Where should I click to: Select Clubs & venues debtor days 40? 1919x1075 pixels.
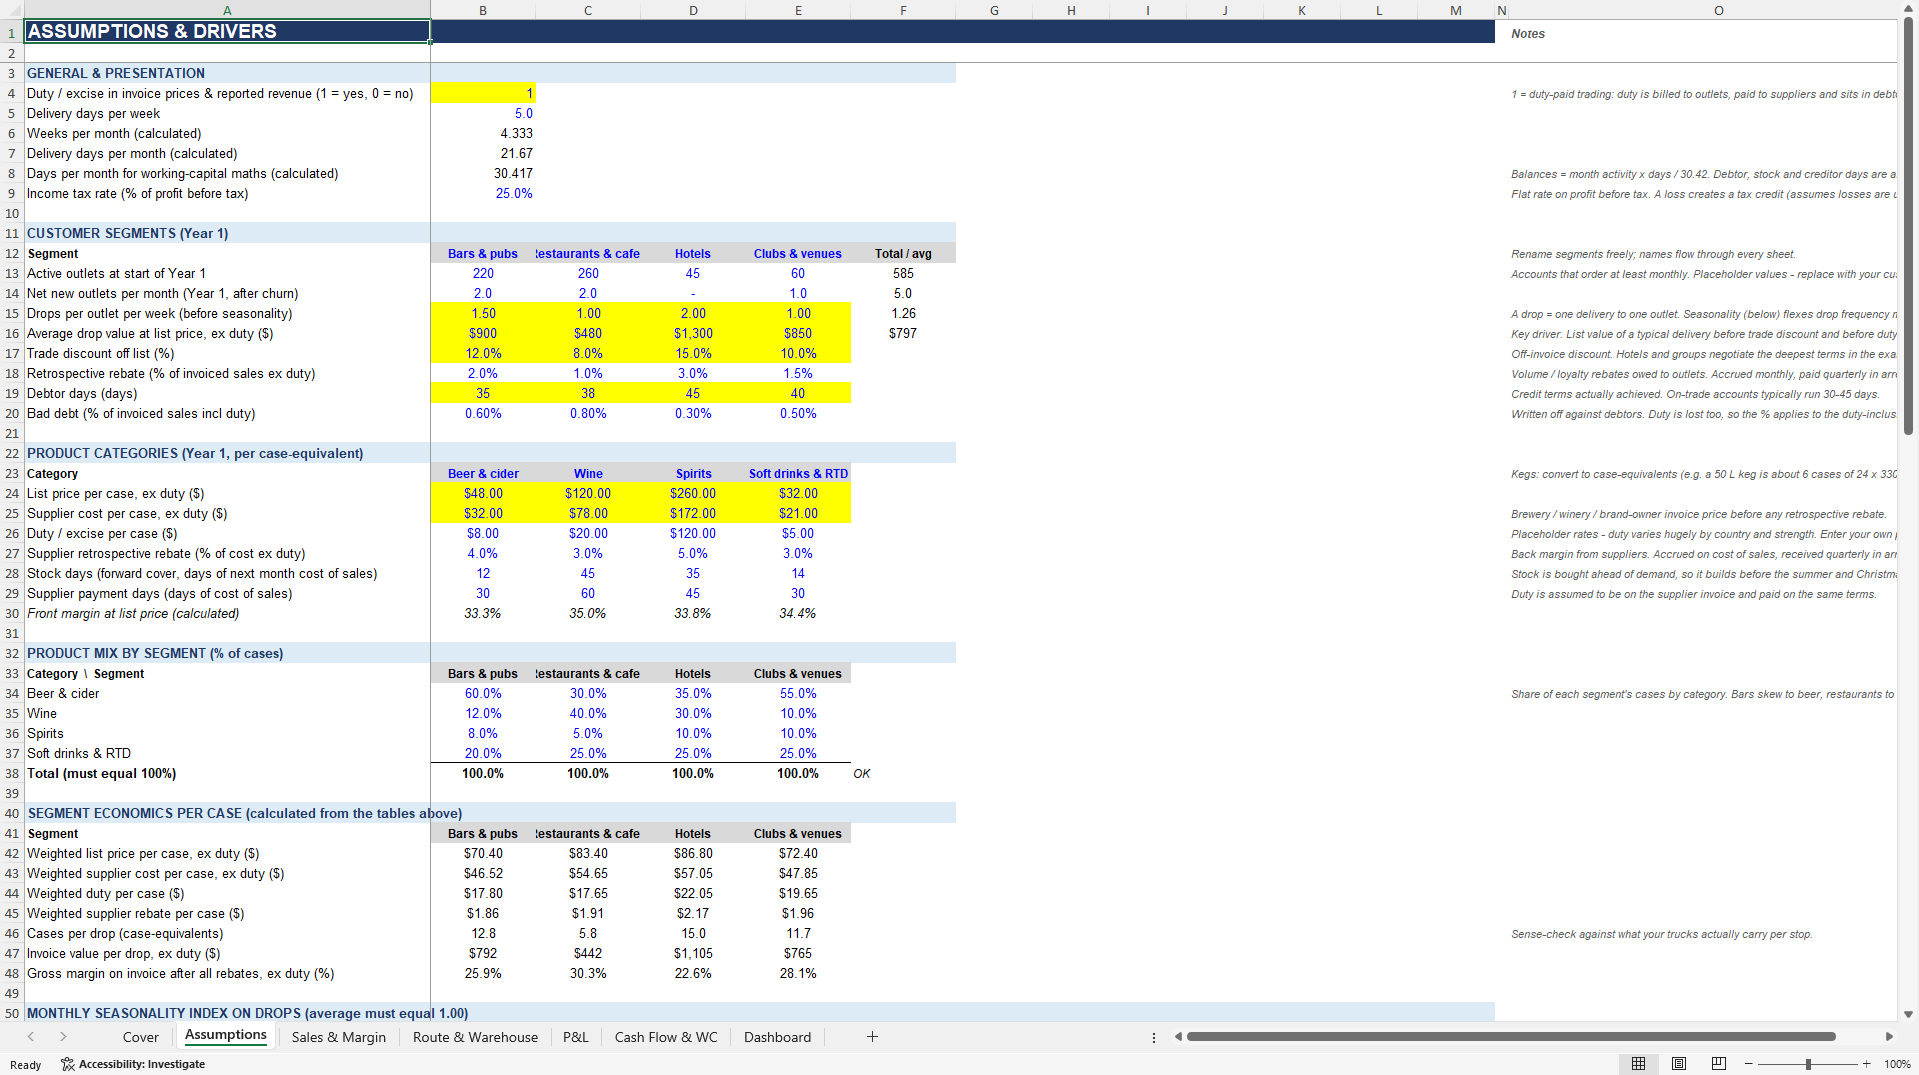click(798, 393)
